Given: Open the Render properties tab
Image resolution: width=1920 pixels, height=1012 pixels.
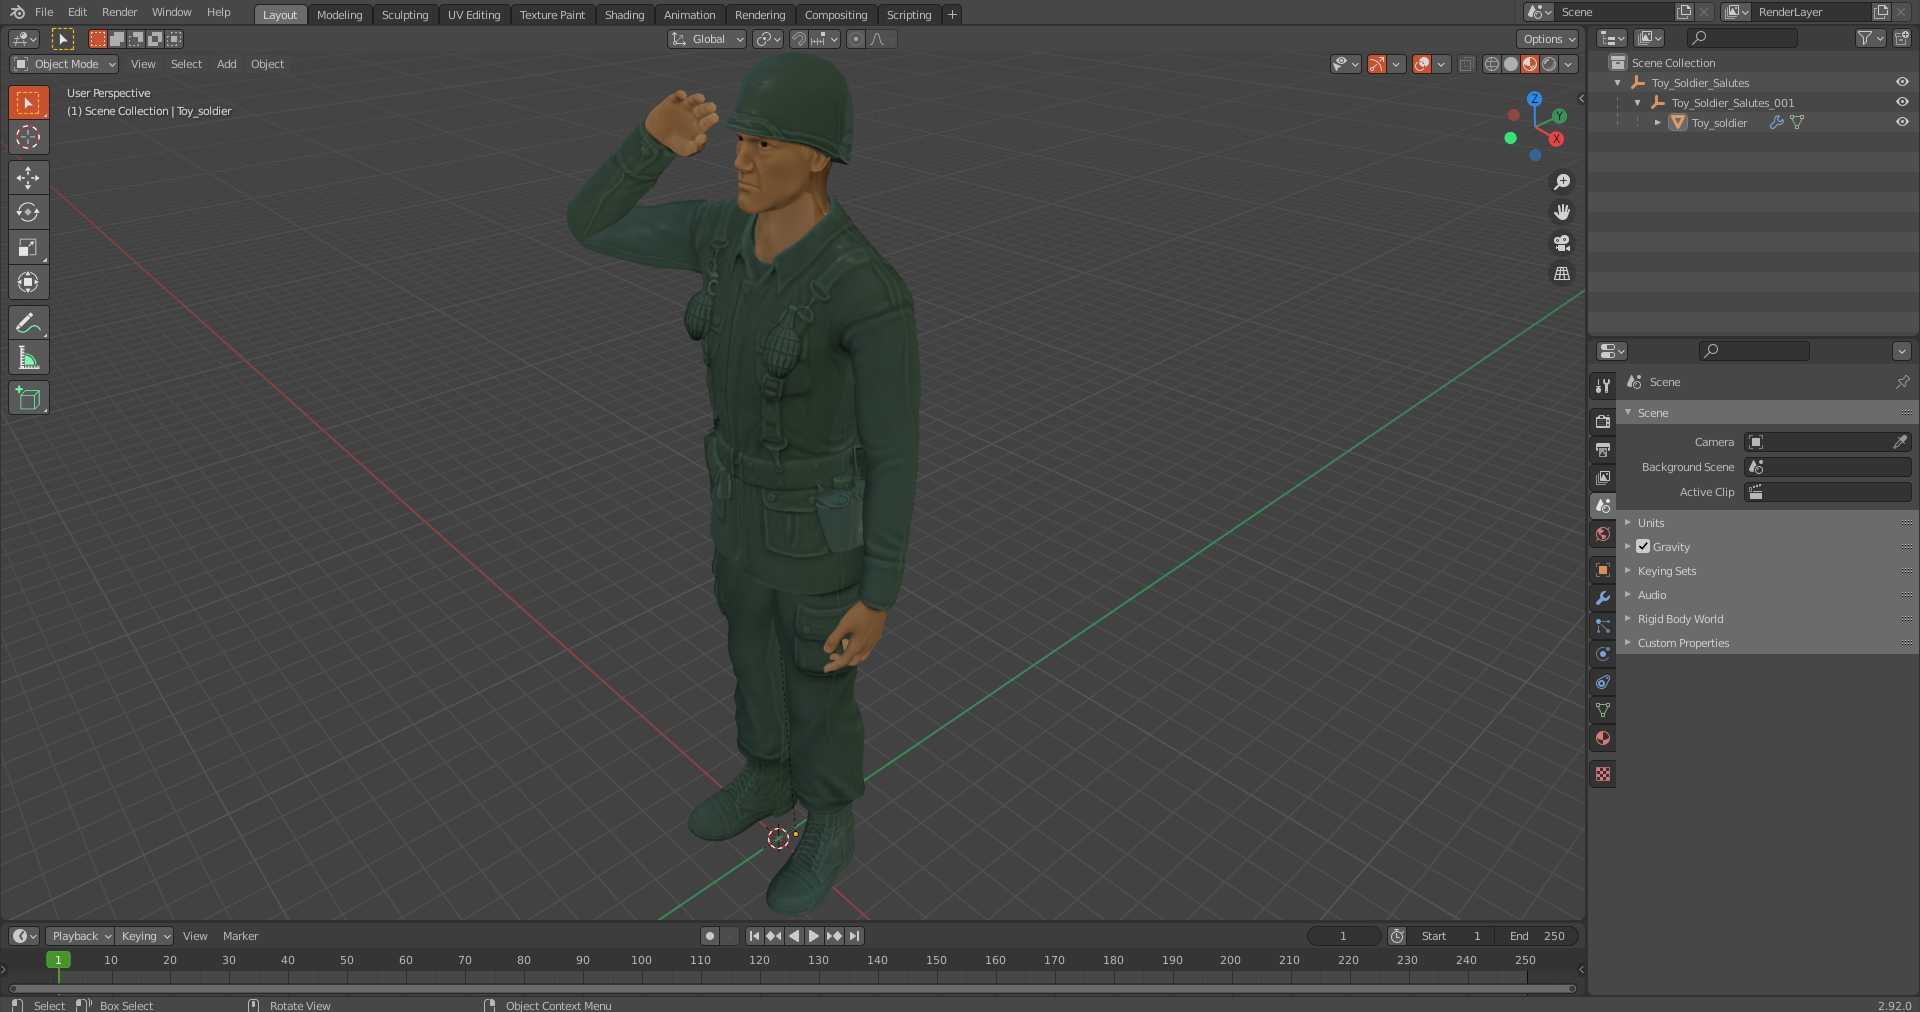Looking at the screenshot, I should coord(1603,422).
